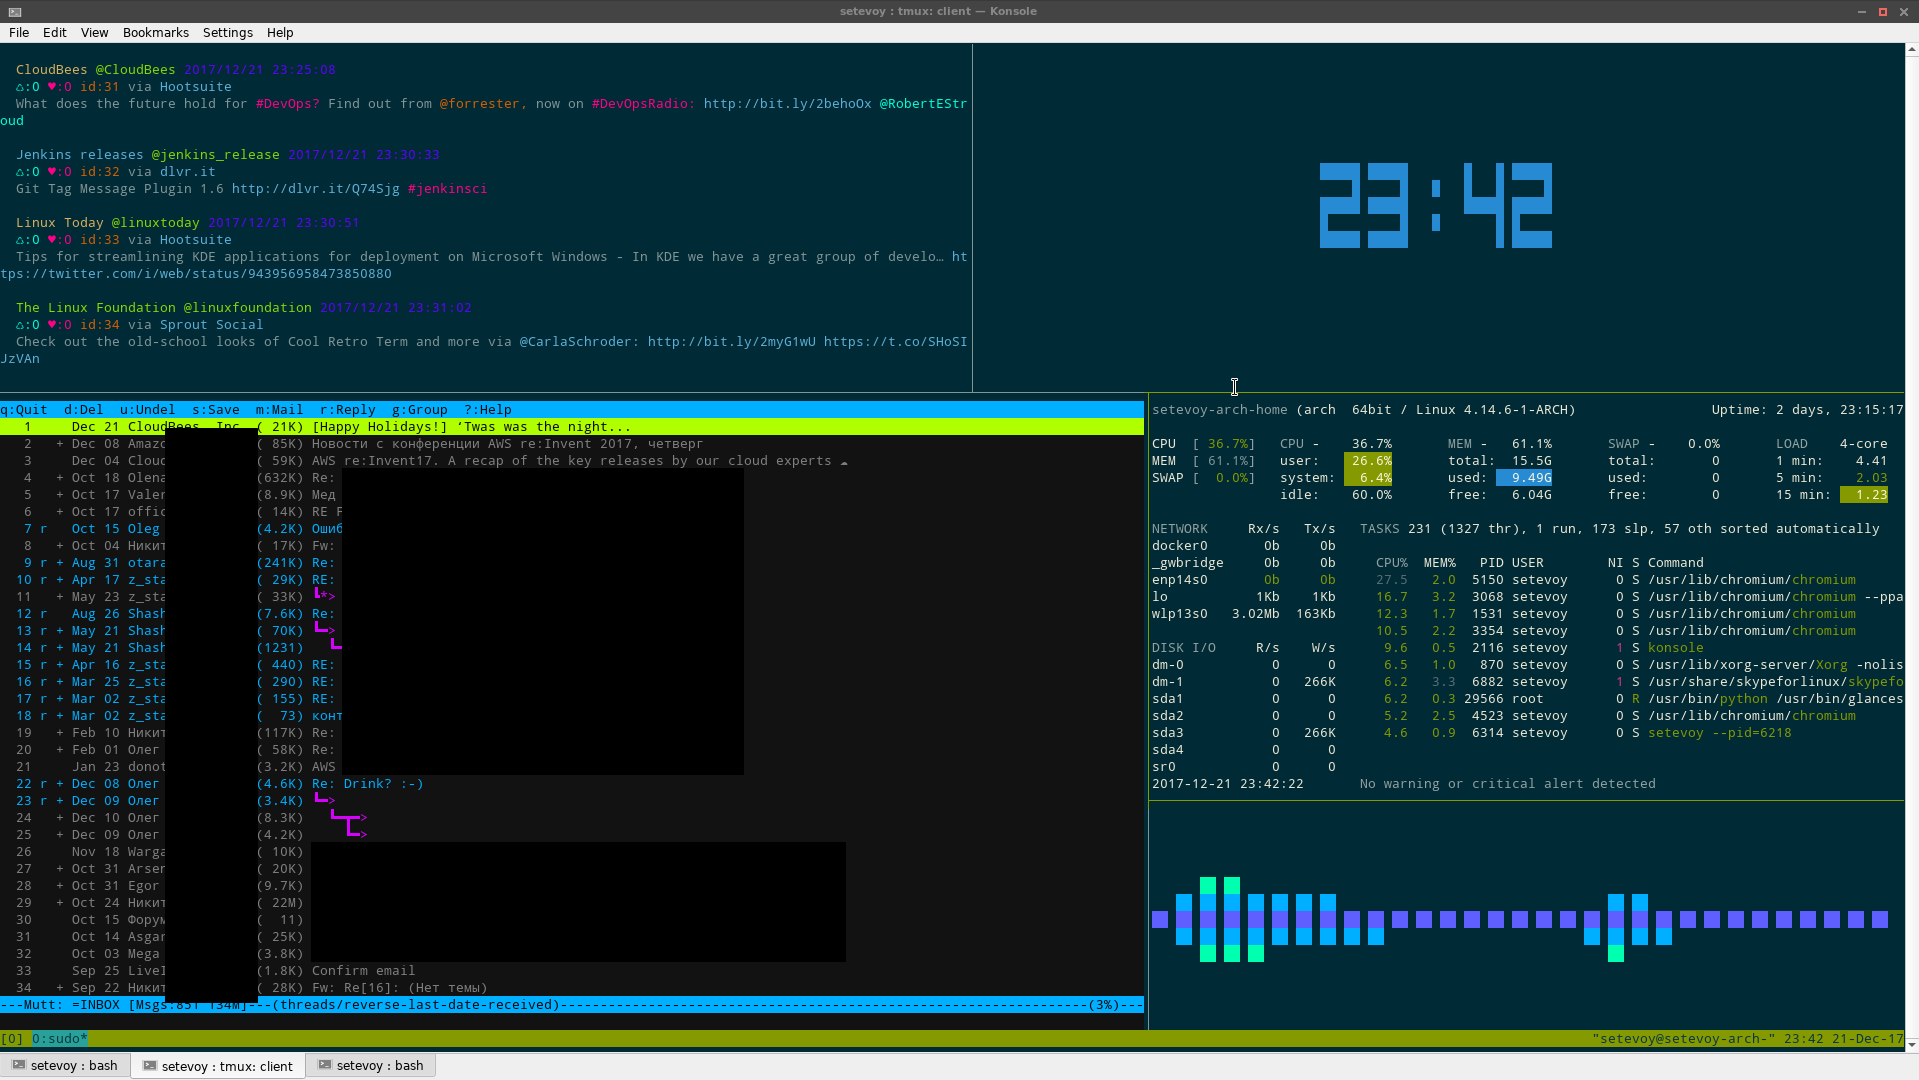Click the @linuxtoday handle
This screenshot has height=1080, width=1919.
coord(155,222)
